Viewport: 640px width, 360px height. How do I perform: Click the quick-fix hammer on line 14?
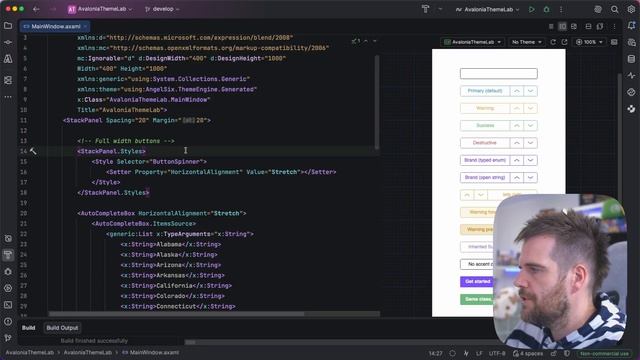click(x=33, y=151)
